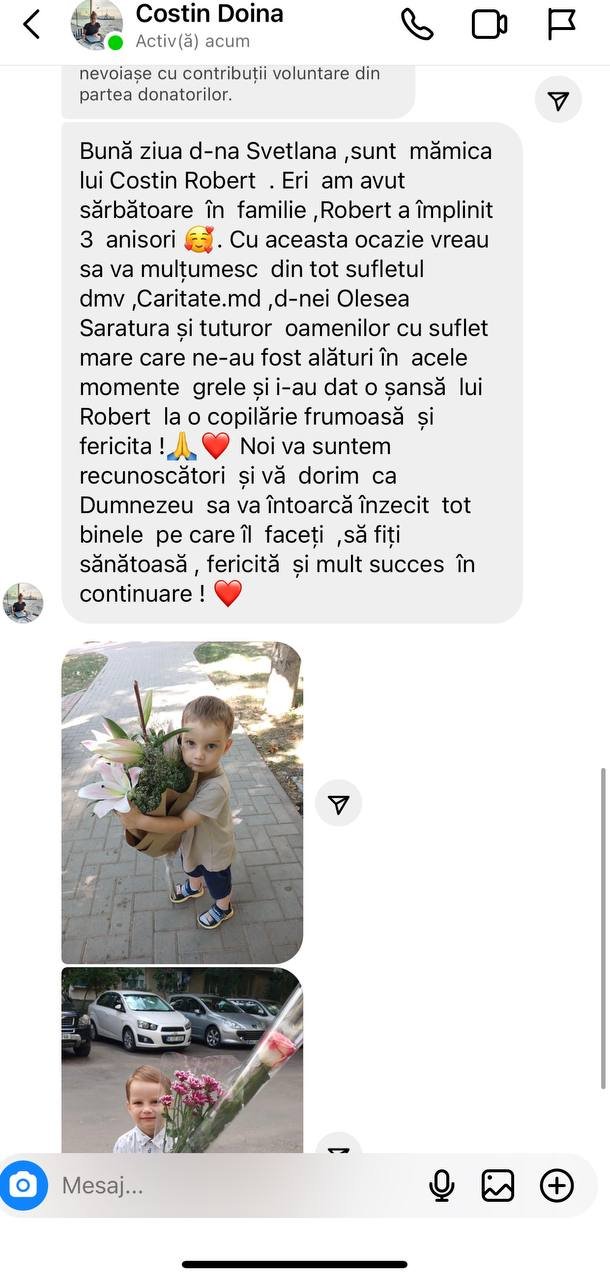Viewport: 610px width, 1280px height.
Task: Record a voice message with microphone icon
Action: [441, 1186]
